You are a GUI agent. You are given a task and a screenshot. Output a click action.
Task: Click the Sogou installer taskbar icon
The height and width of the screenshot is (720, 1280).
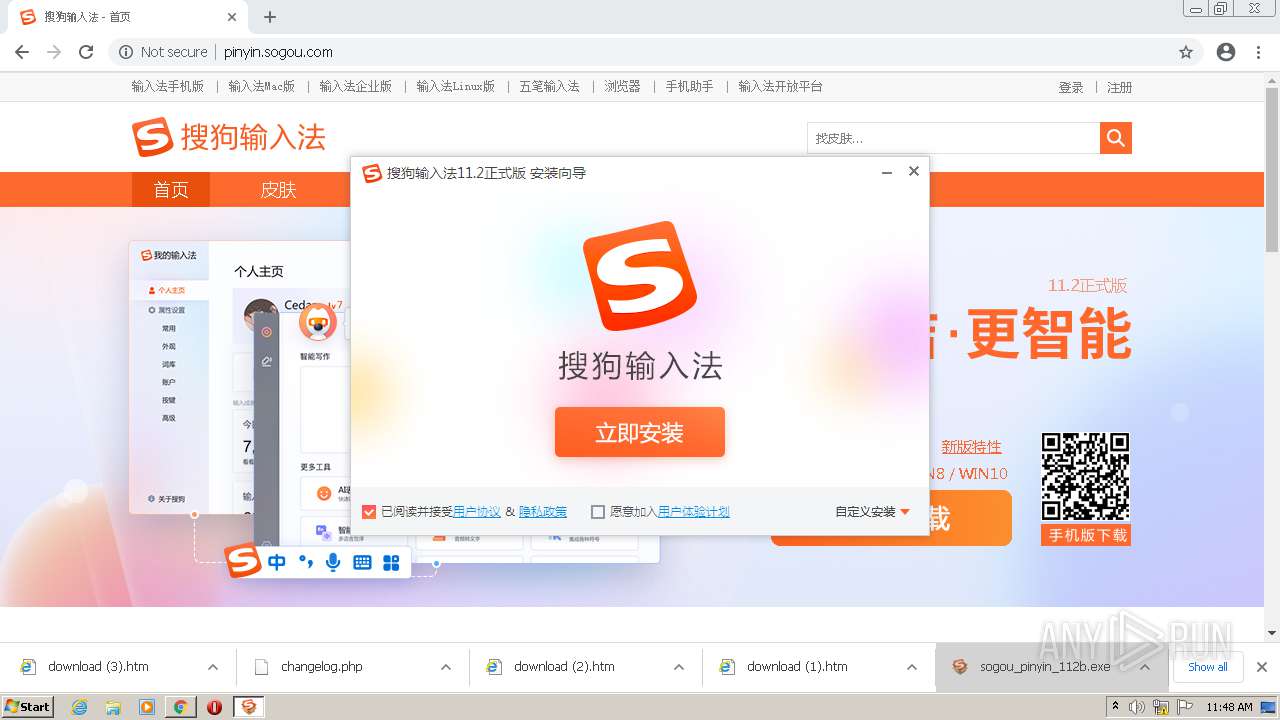pyautogui.click(x=249, y=707)
